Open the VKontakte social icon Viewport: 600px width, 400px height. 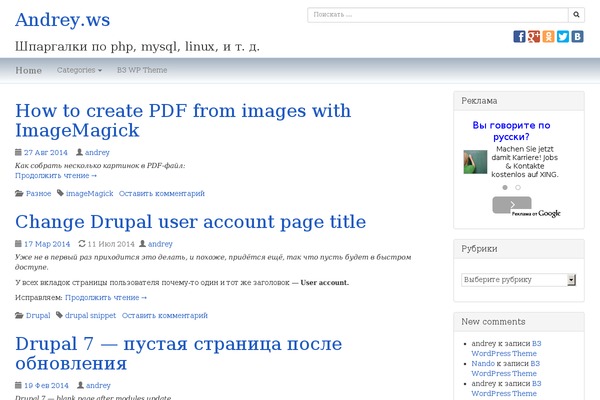click(577, 37)
